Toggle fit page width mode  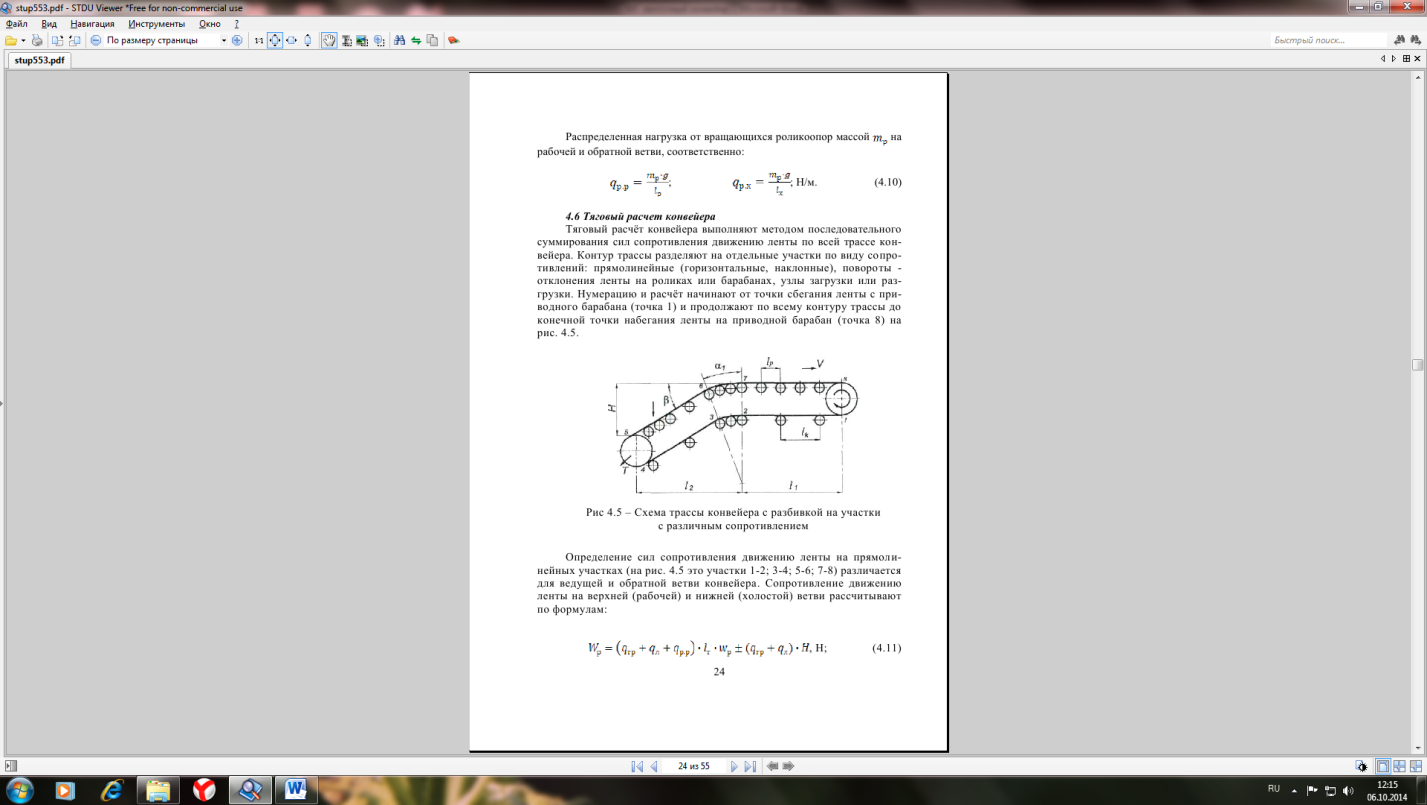click(x=291, y=40)
